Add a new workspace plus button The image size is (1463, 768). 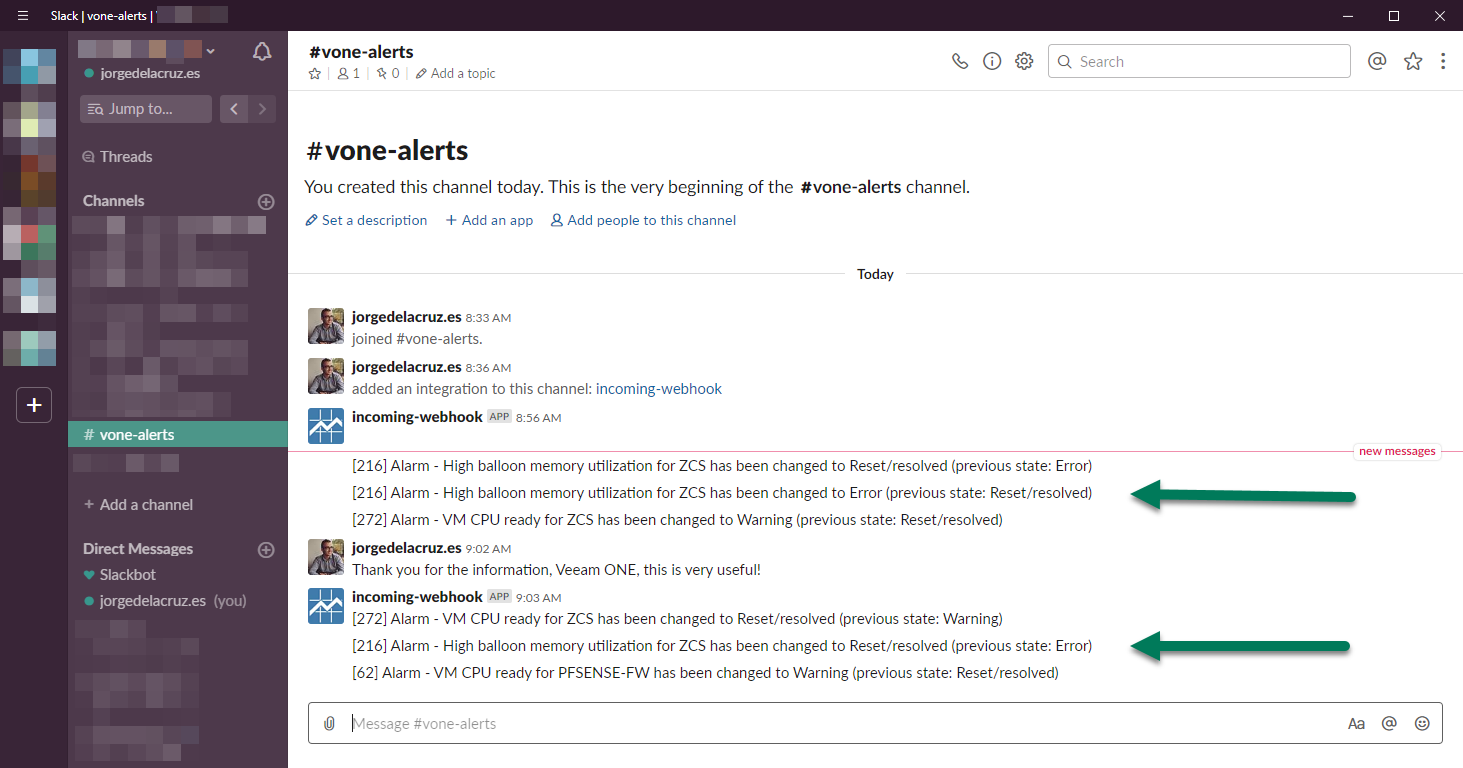pyautogui.click(x=34, y=405)
